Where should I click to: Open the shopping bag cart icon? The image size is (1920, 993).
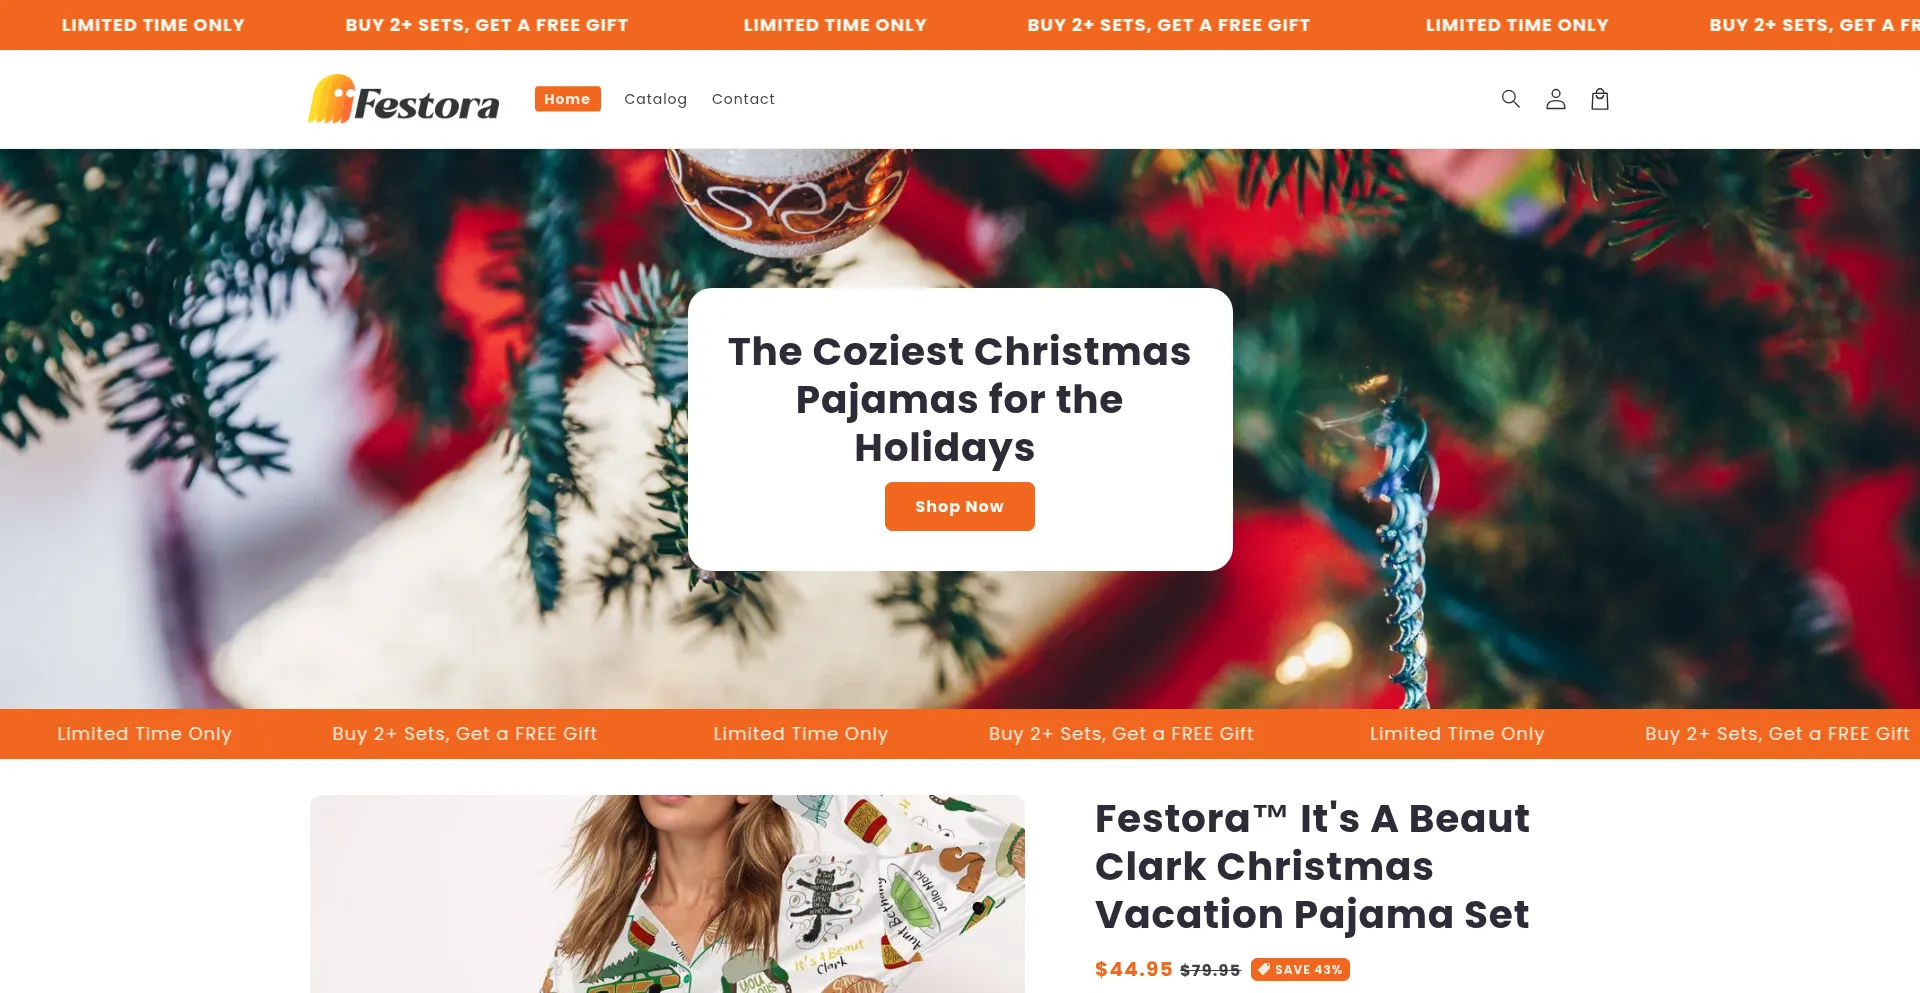(x=1600, y=99)
